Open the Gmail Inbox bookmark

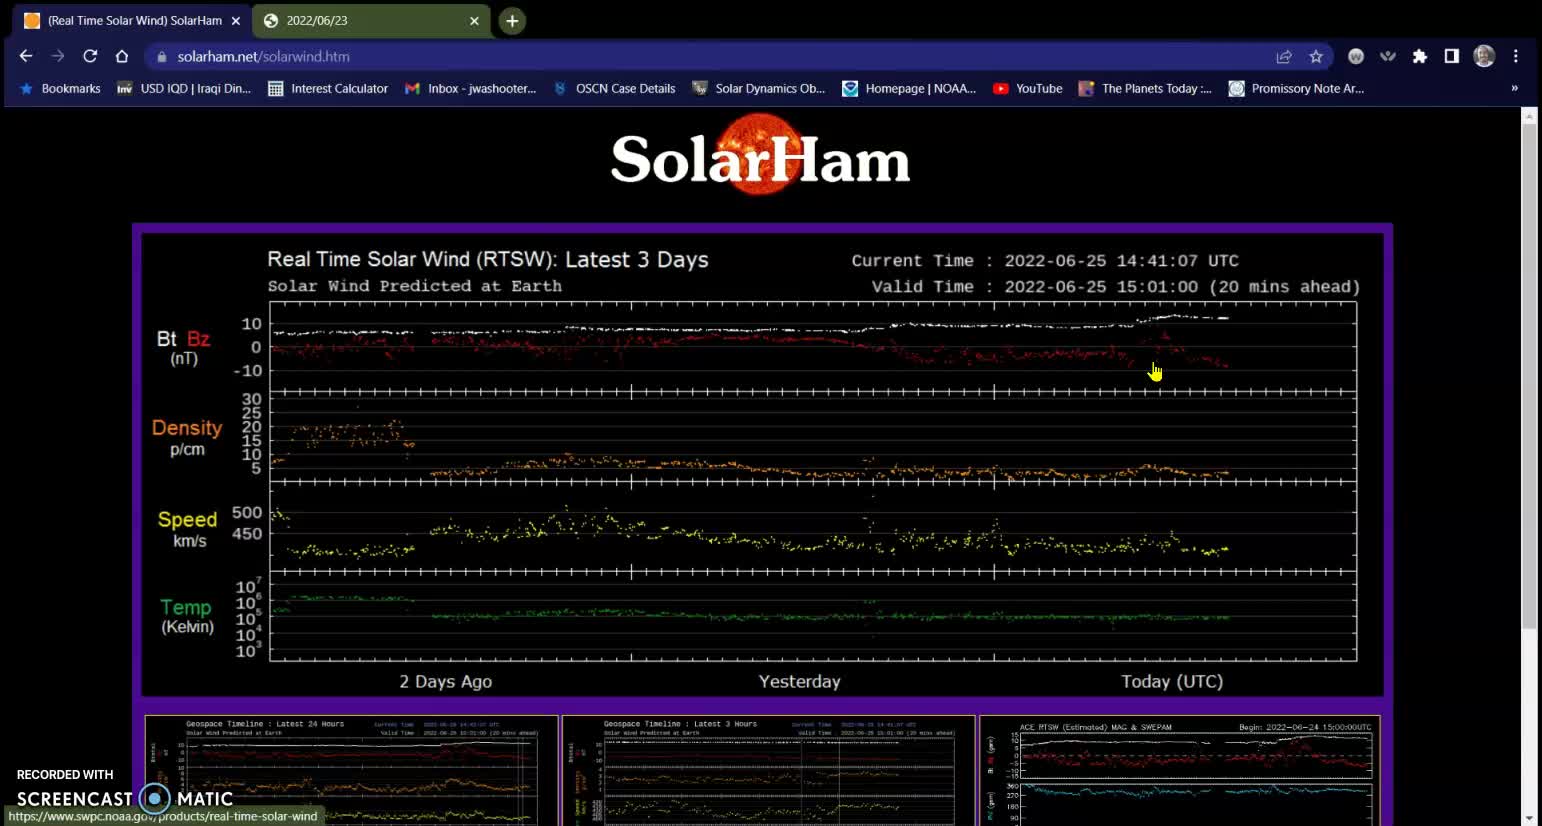coord(470,88)
